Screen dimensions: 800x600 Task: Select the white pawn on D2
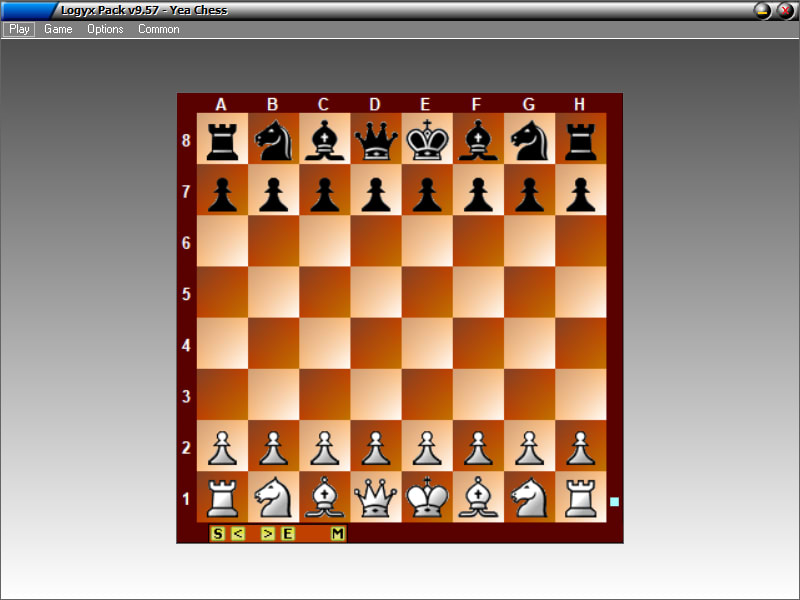[x=376, y=446]
